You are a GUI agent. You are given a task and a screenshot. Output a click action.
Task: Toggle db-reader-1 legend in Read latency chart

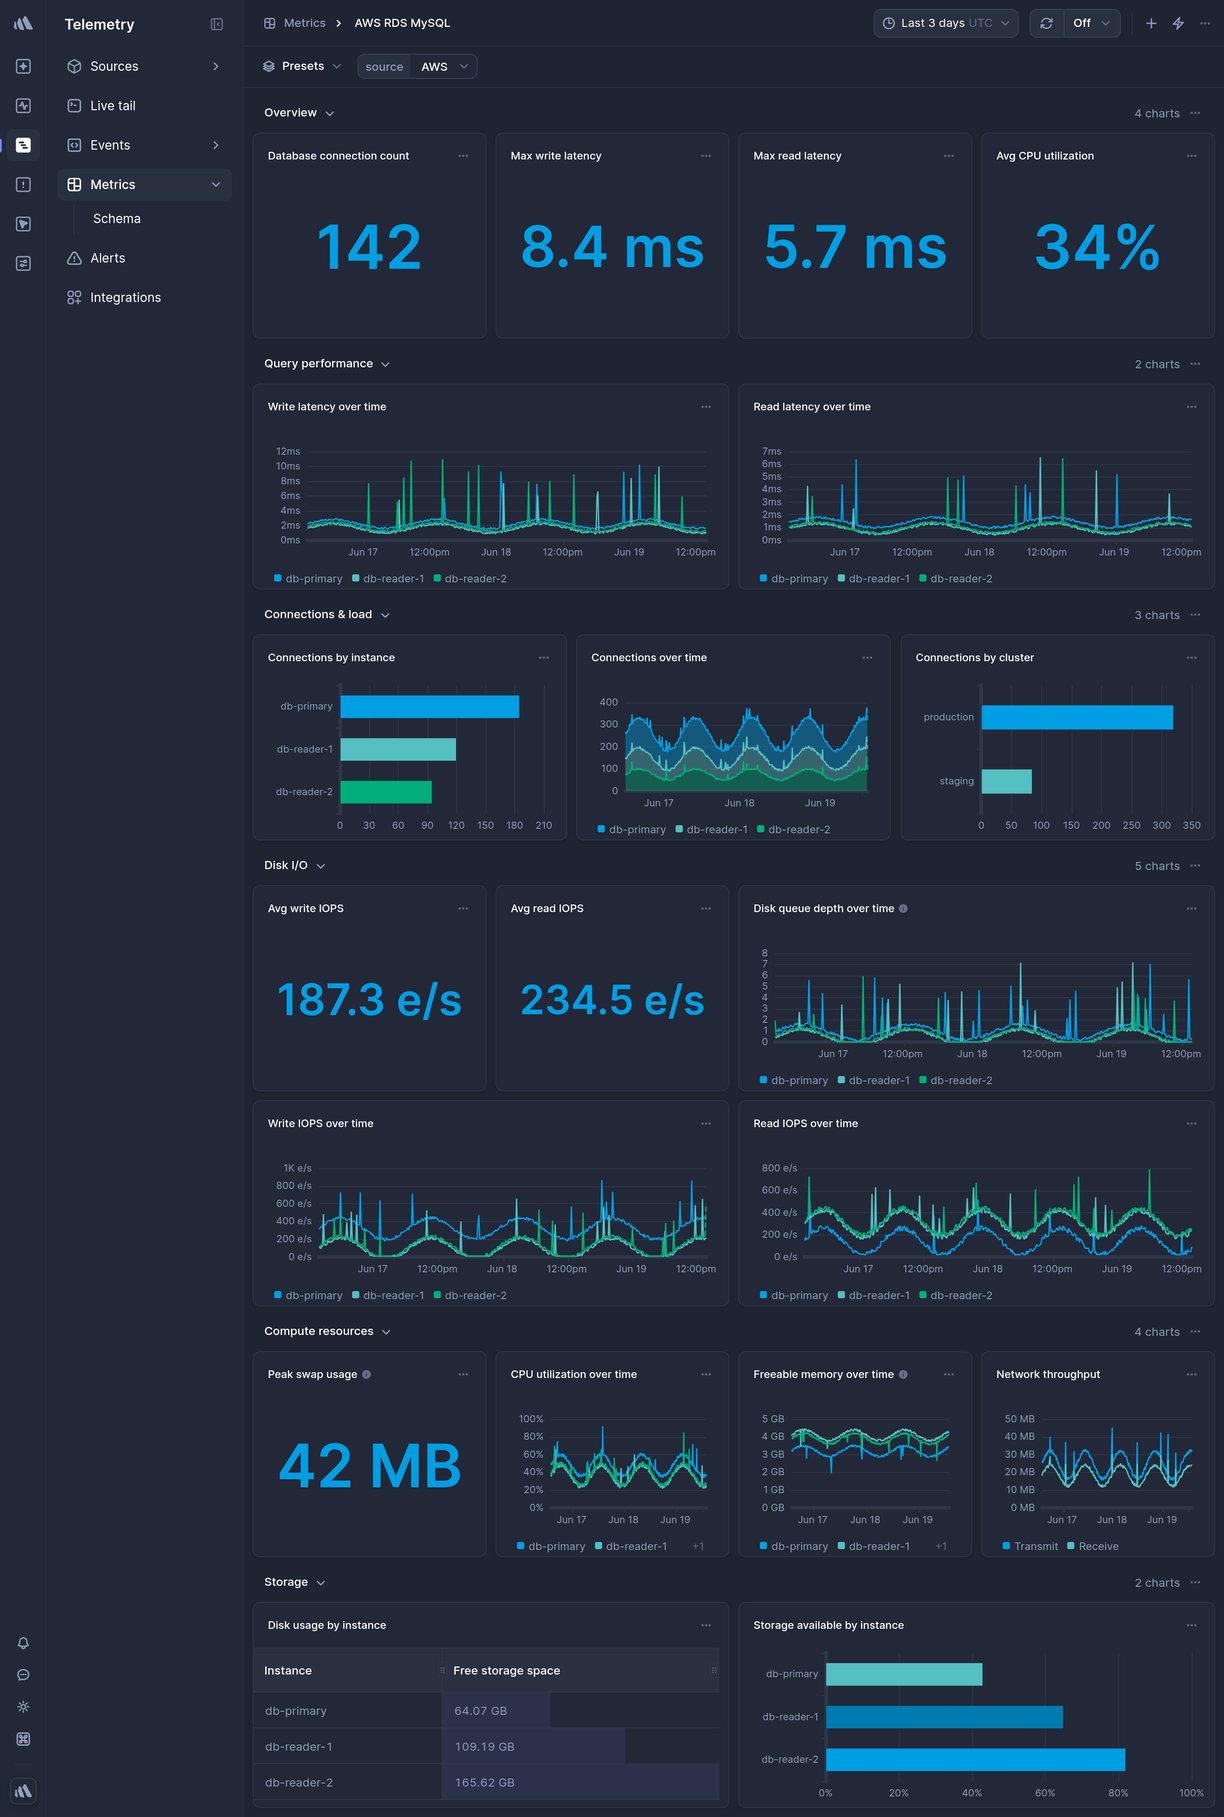coord(874,579)
